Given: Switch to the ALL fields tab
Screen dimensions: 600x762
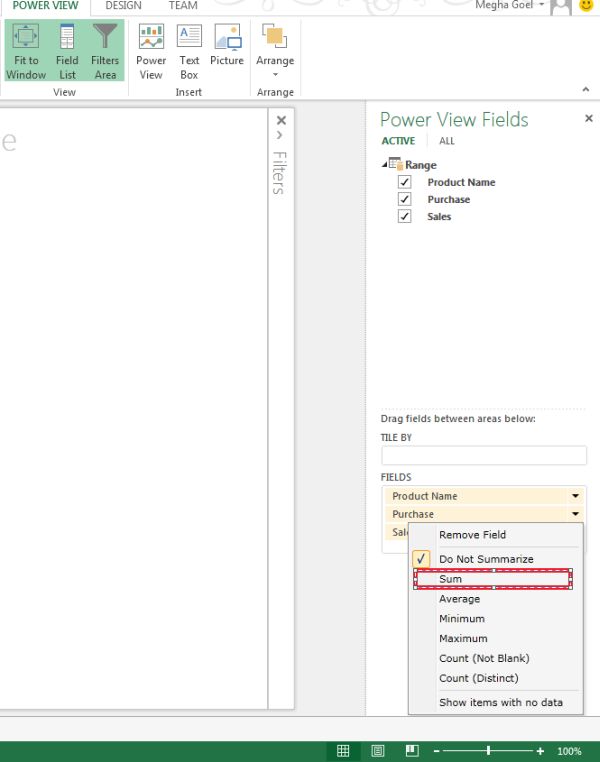Looking at the screenshot, I should tap(446, 141).
